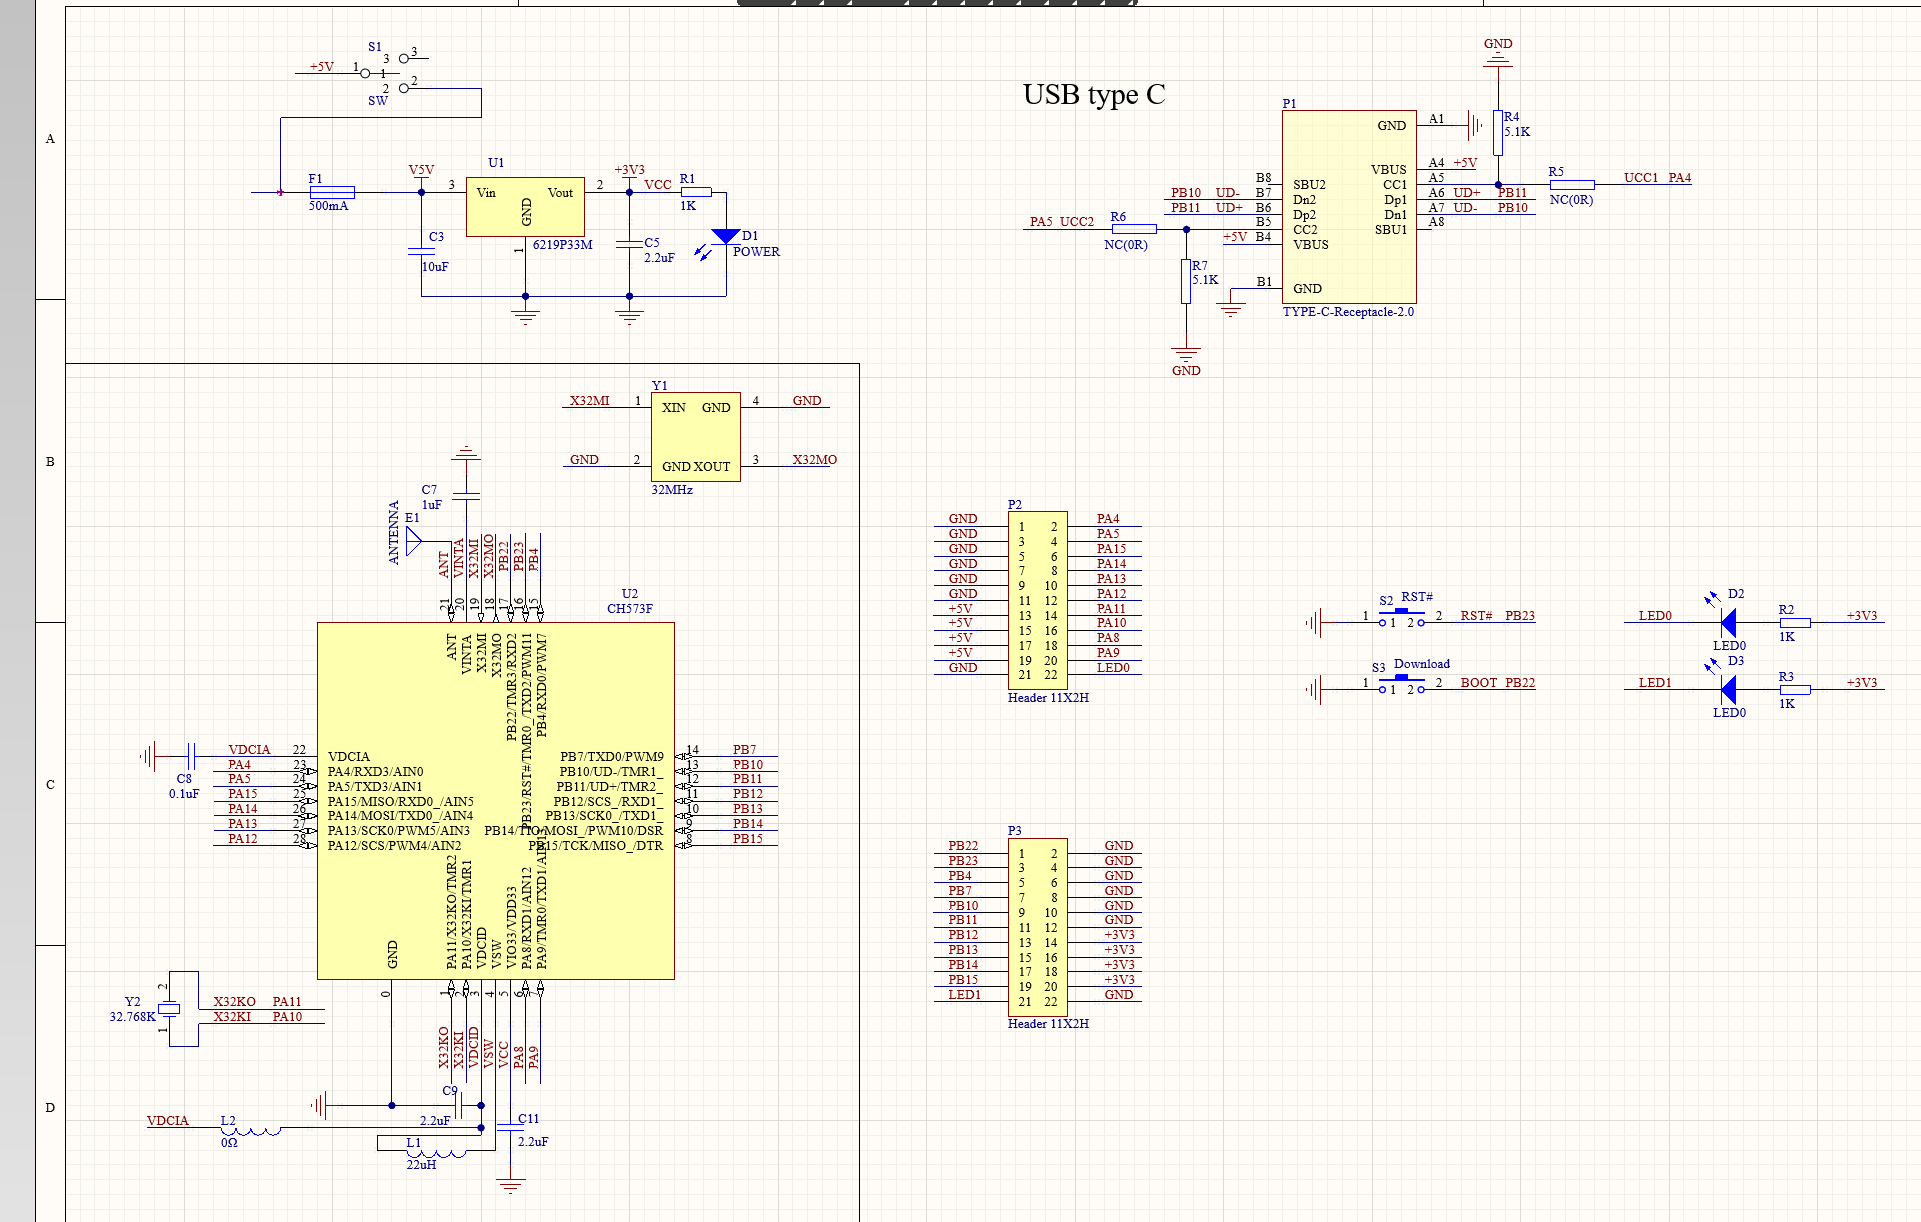Select resistor R1 next to VCC
This screenshot has height=1222, width=1921.
coord(696,192)
